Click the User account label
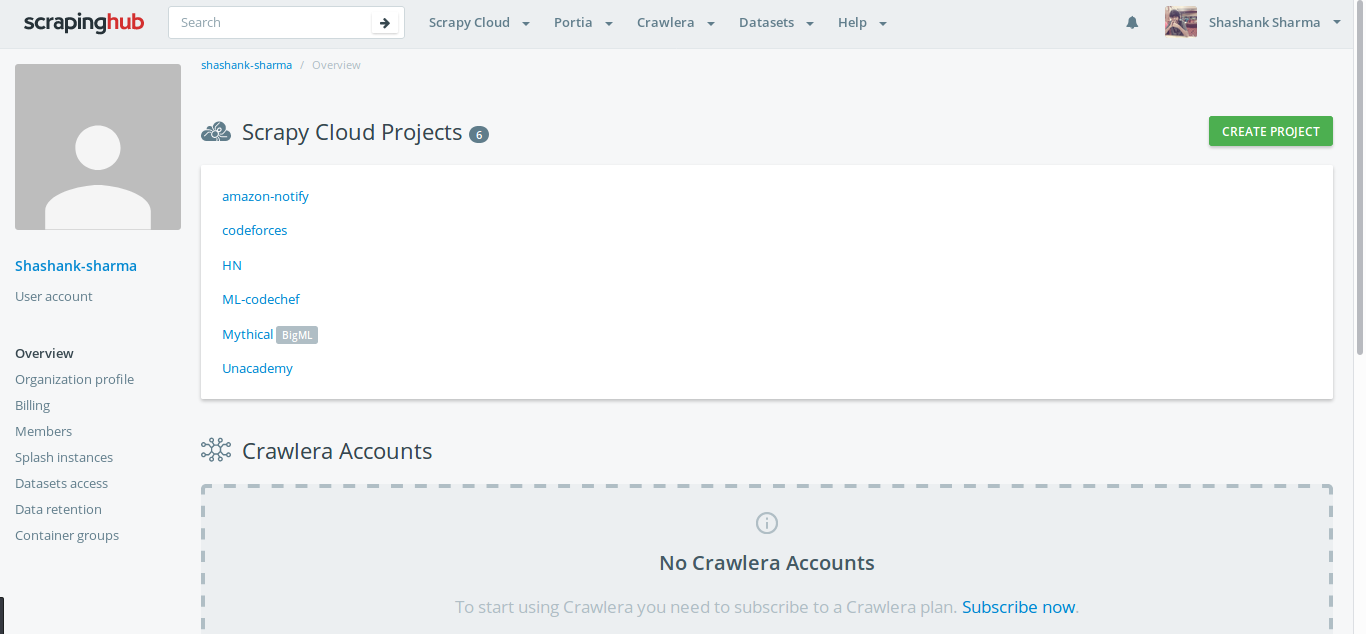 click(x=54, y=296)
